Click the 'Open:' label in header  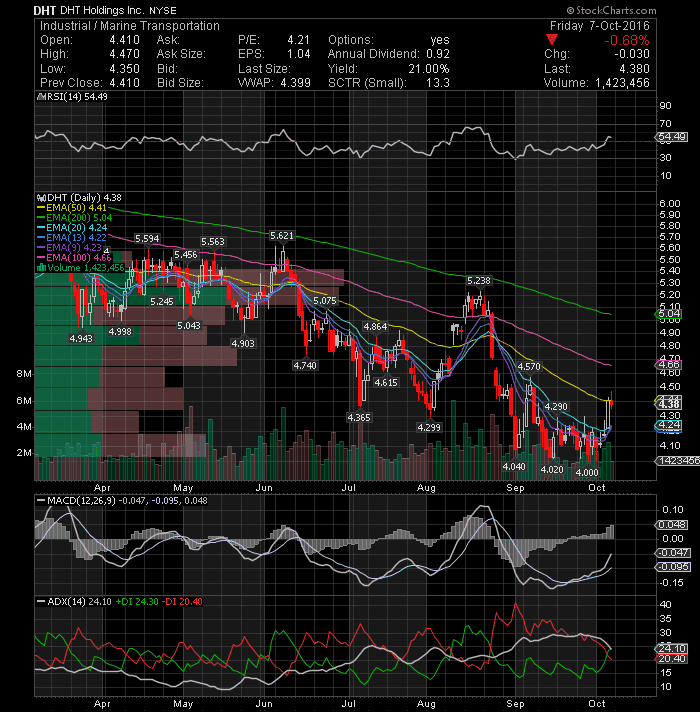pyautogui.click(x=54, y=40)
